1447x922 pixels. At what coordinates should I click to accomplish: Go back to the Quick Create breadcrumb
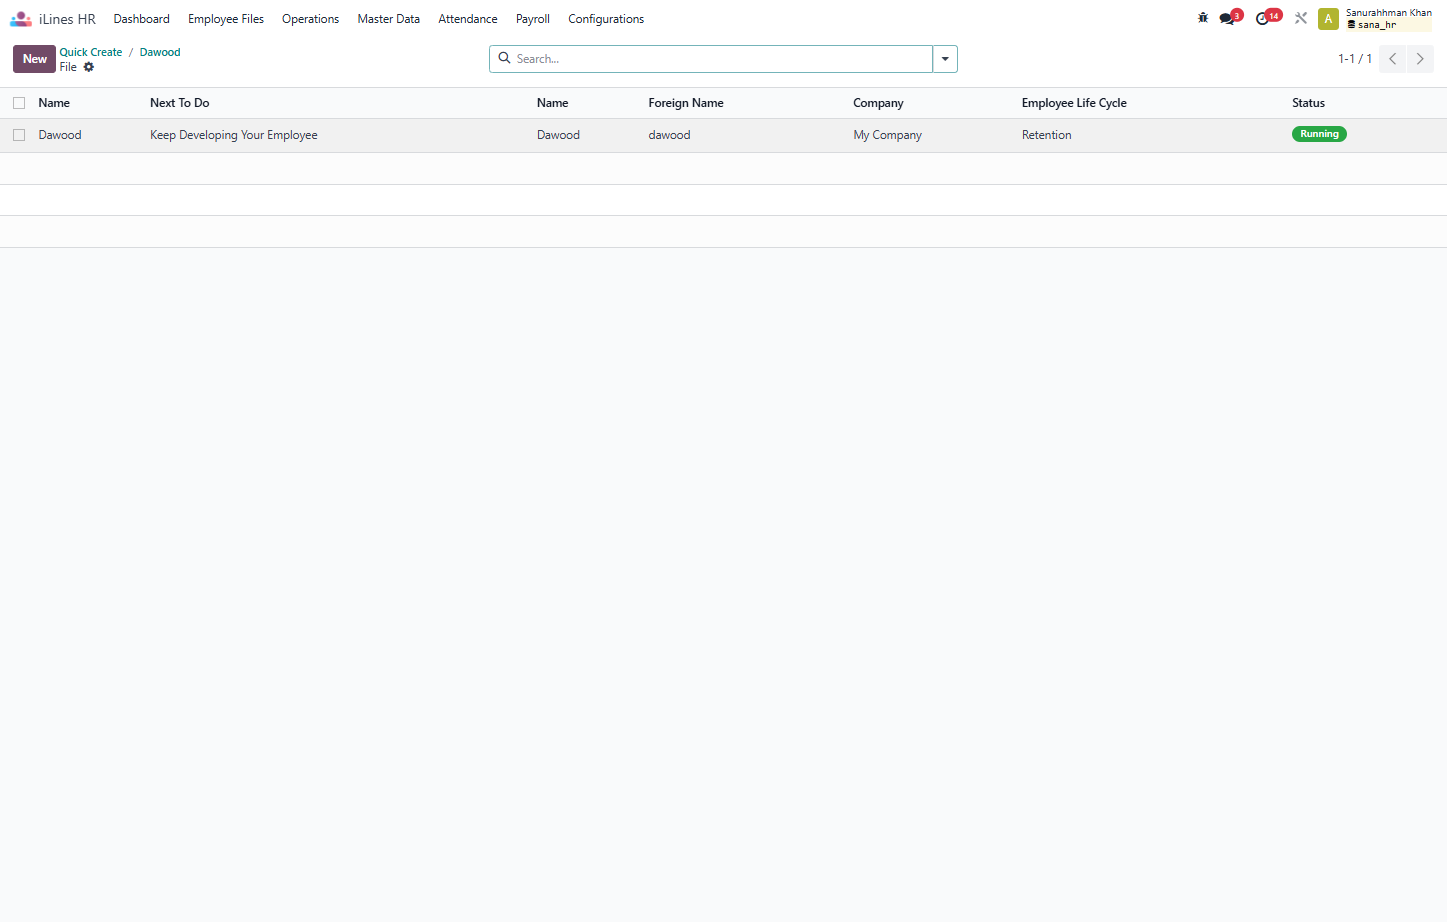[x=91, y=52]
